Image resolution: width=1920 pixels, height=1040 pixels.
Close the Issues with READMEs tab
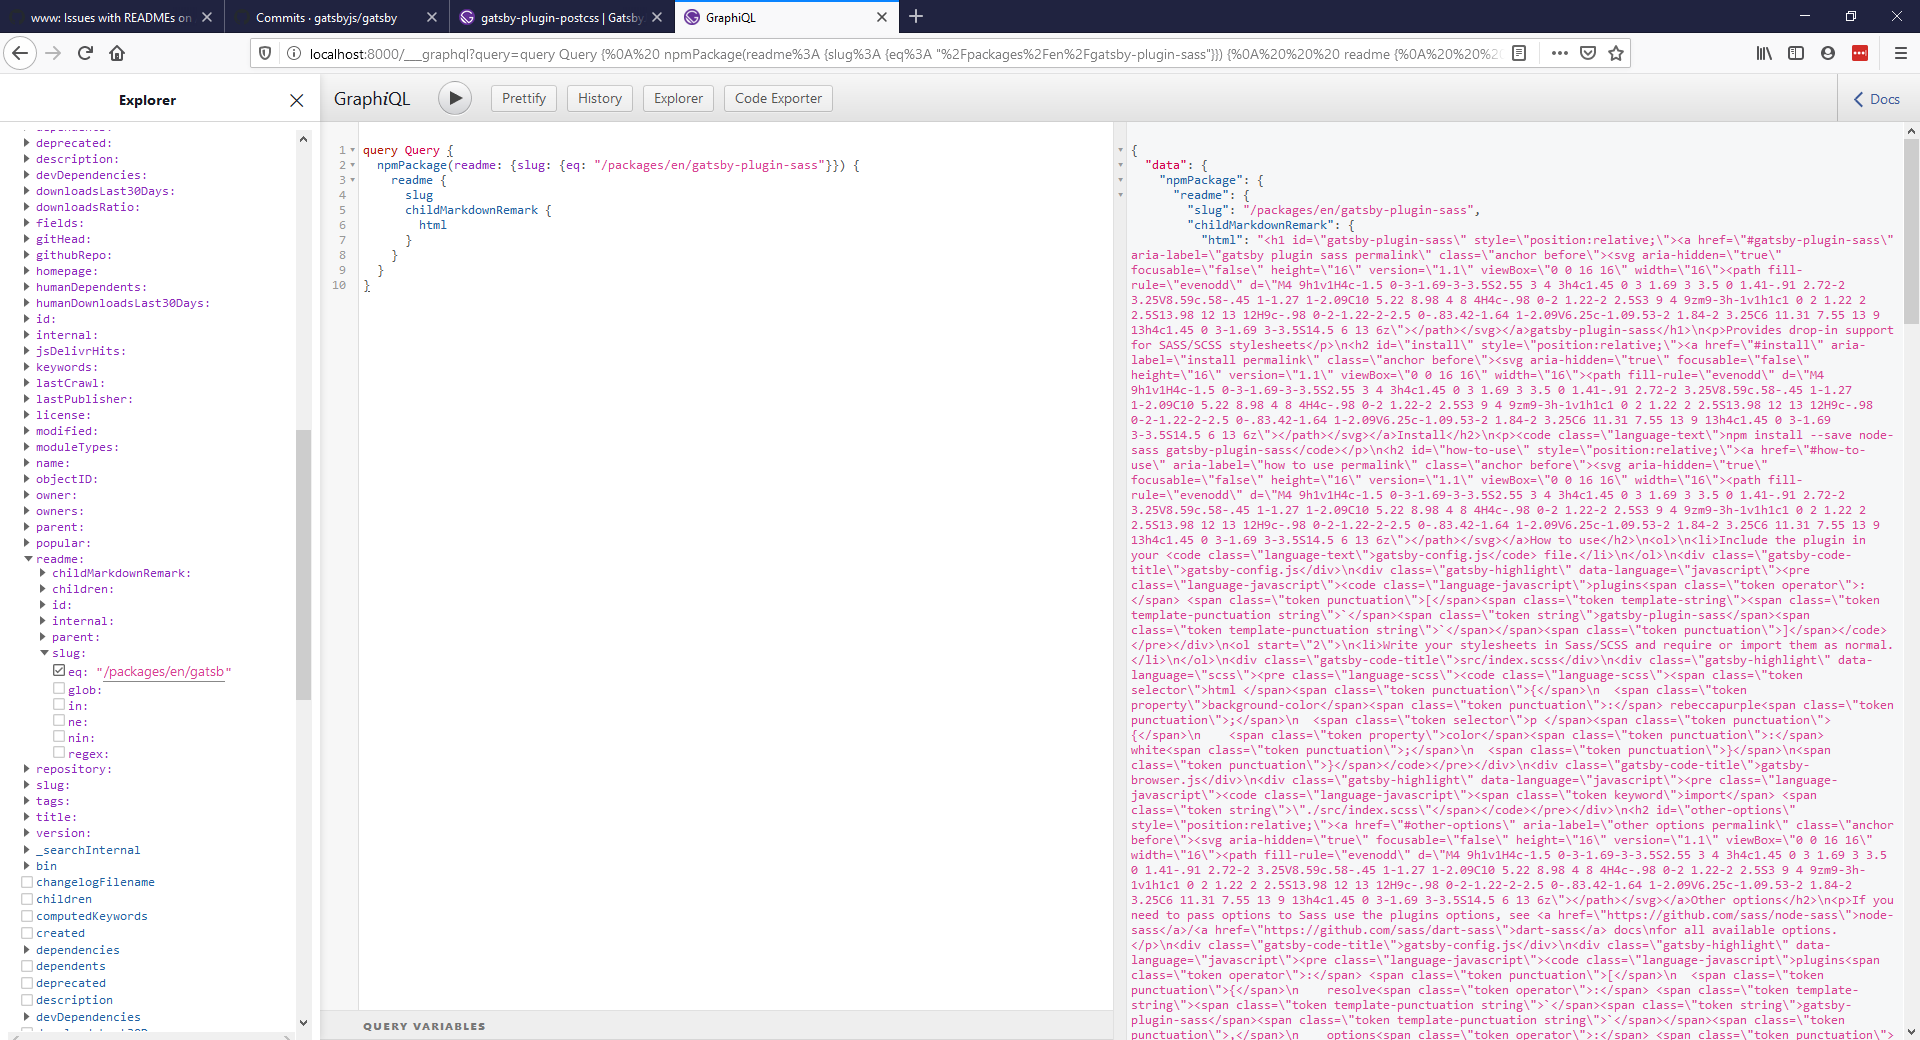[206, 17]
